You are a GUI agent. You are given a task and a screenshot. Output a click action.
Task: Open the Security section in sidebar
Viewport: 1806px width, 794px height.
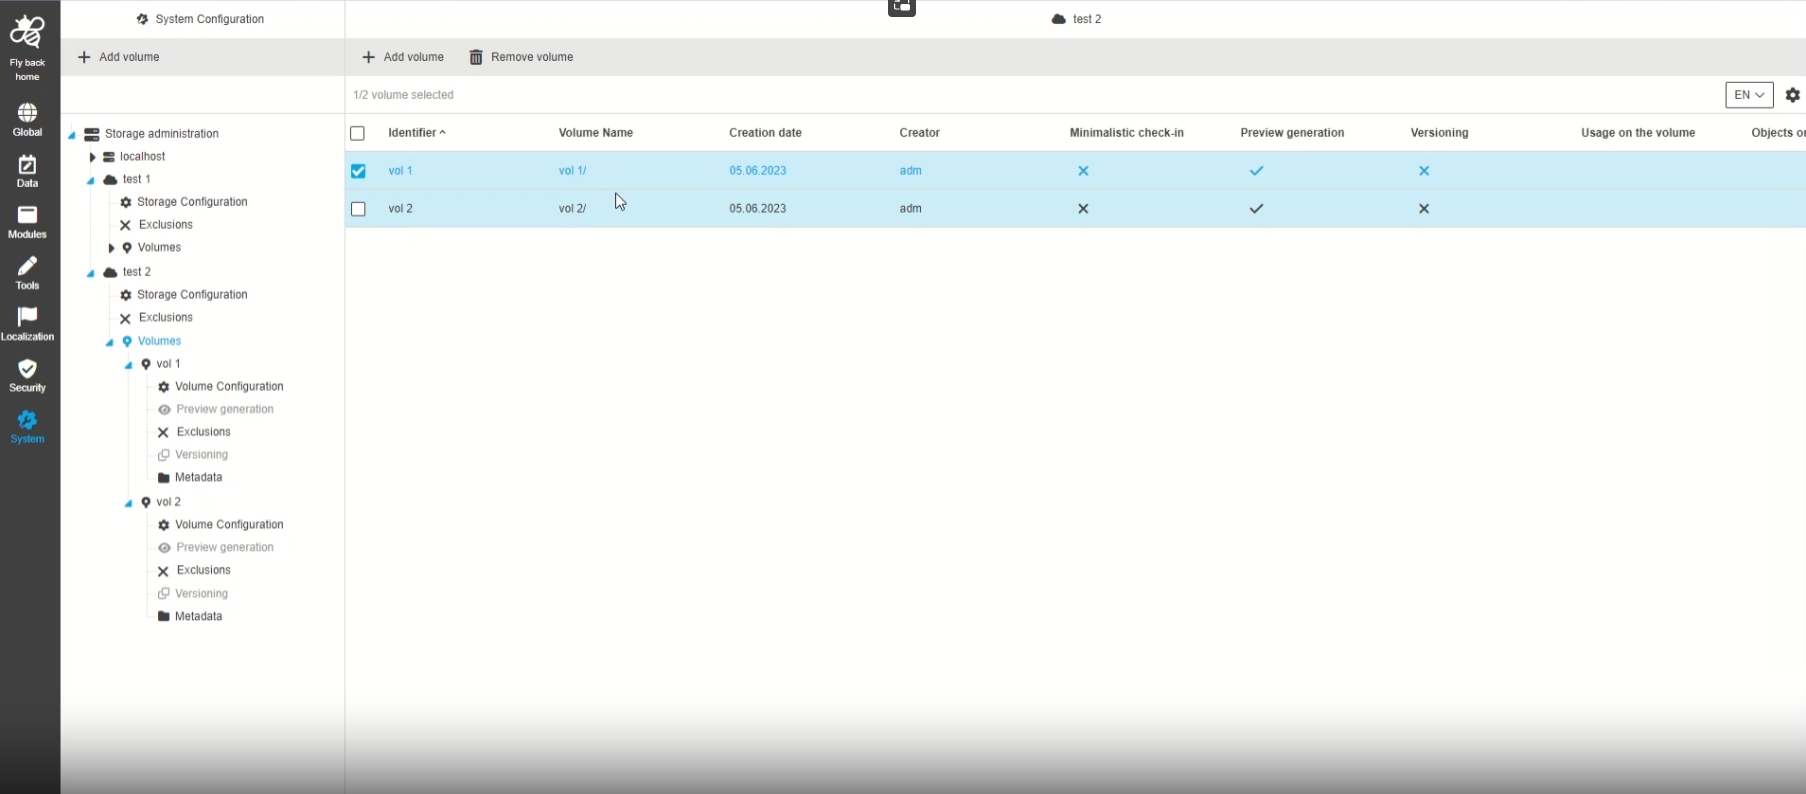tap(27, 375)
